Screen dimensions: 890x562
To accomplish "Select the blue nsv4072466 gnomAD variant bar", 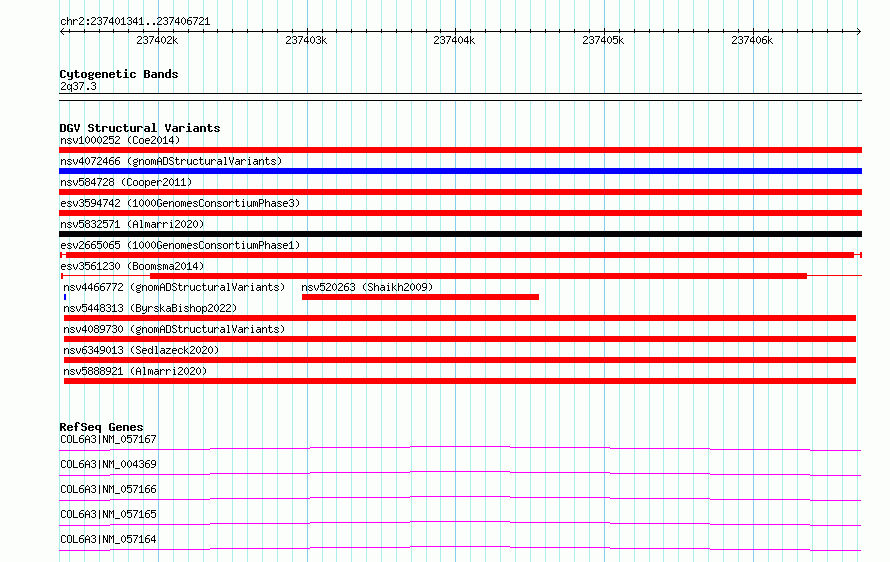I will pyautogui.click(x=460, y=171).
